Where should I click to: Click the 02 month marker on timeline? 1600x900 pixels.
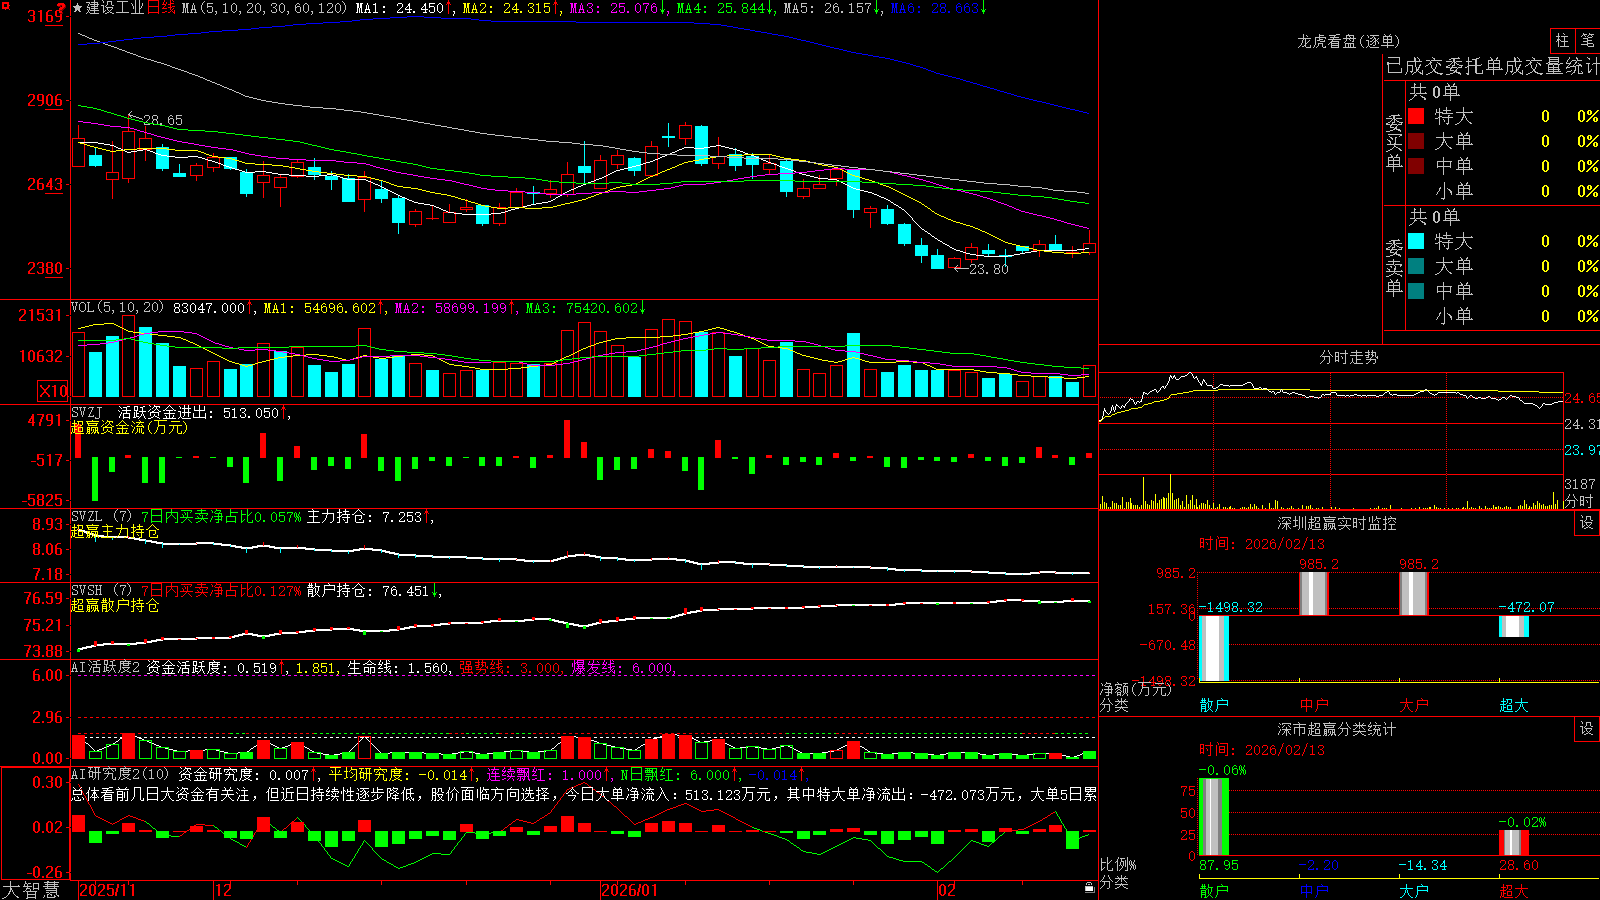pyautogui.click(x=946, y=890)
